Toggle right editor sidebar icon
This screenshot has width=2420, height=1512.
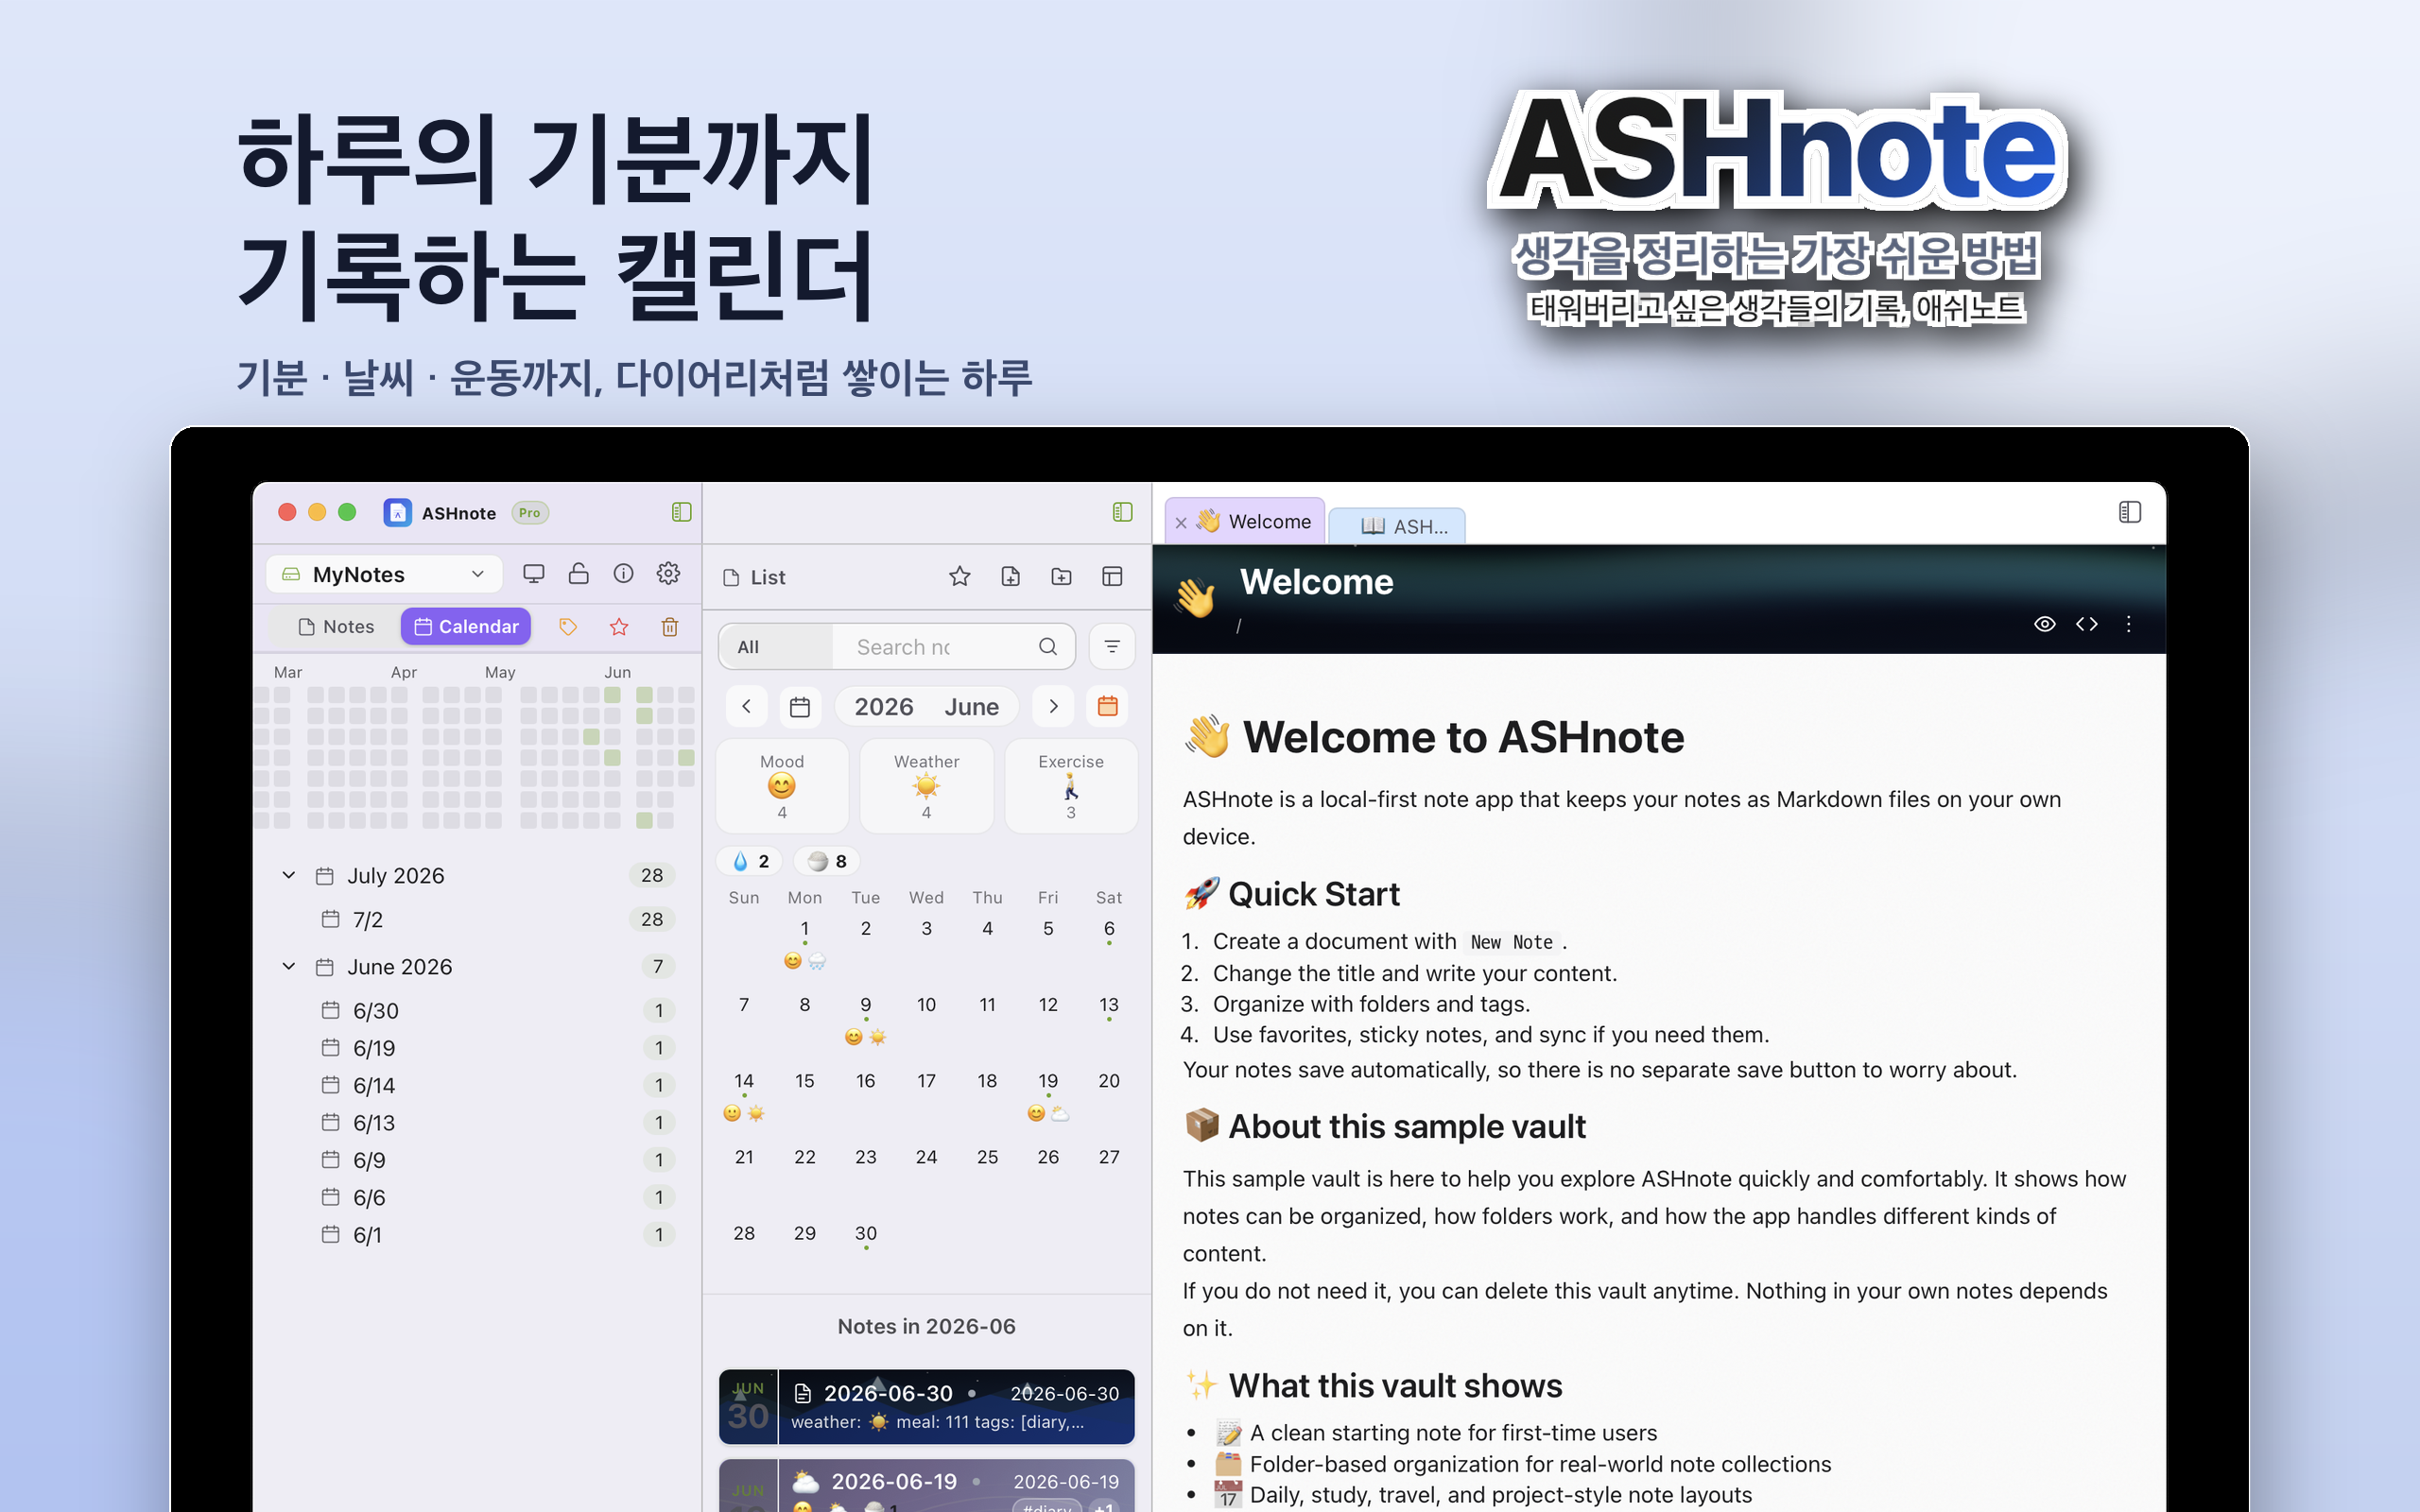2129,512
